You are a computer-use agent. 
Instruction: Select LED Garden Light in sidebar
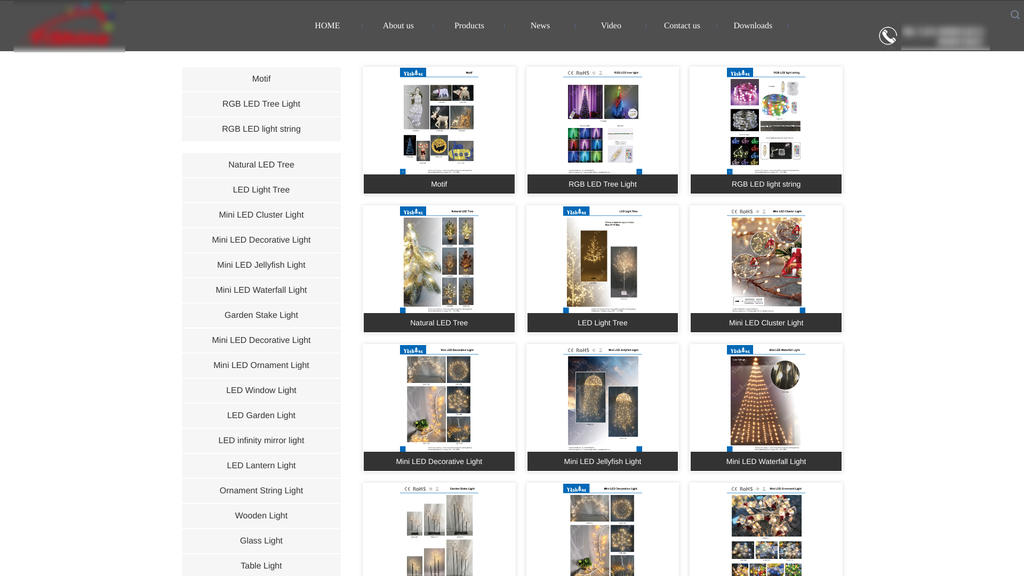(x=261, y=415)
